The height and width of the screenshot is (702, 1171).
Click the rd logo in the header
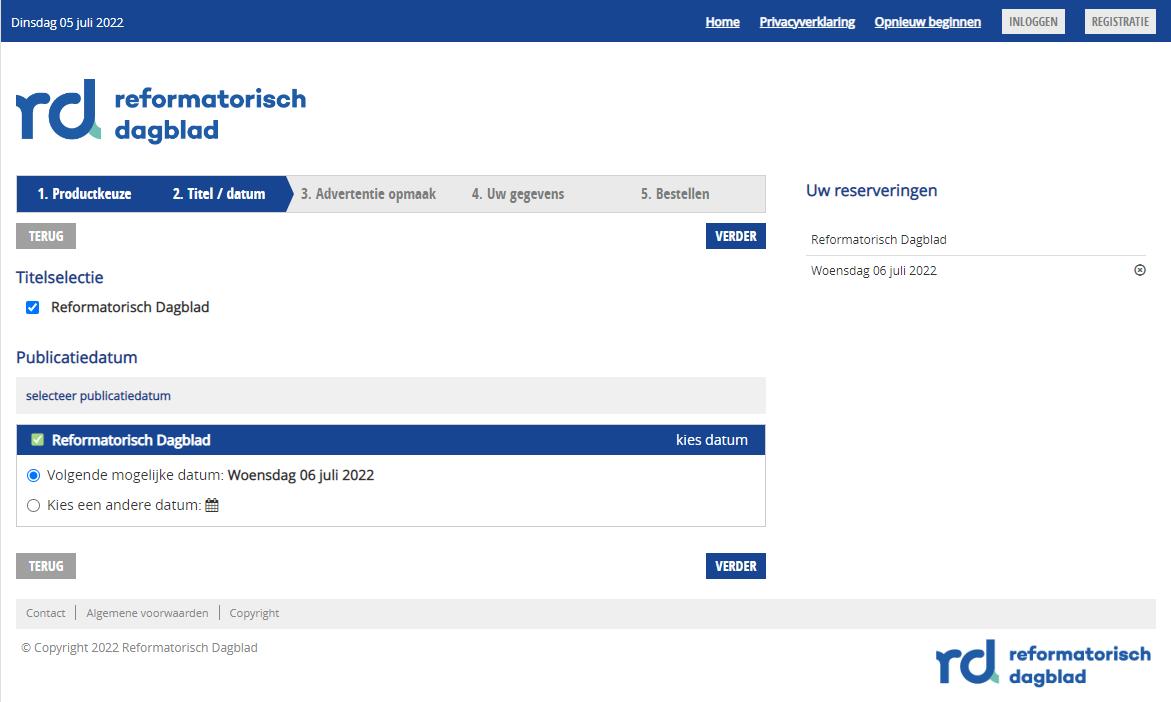161,111
